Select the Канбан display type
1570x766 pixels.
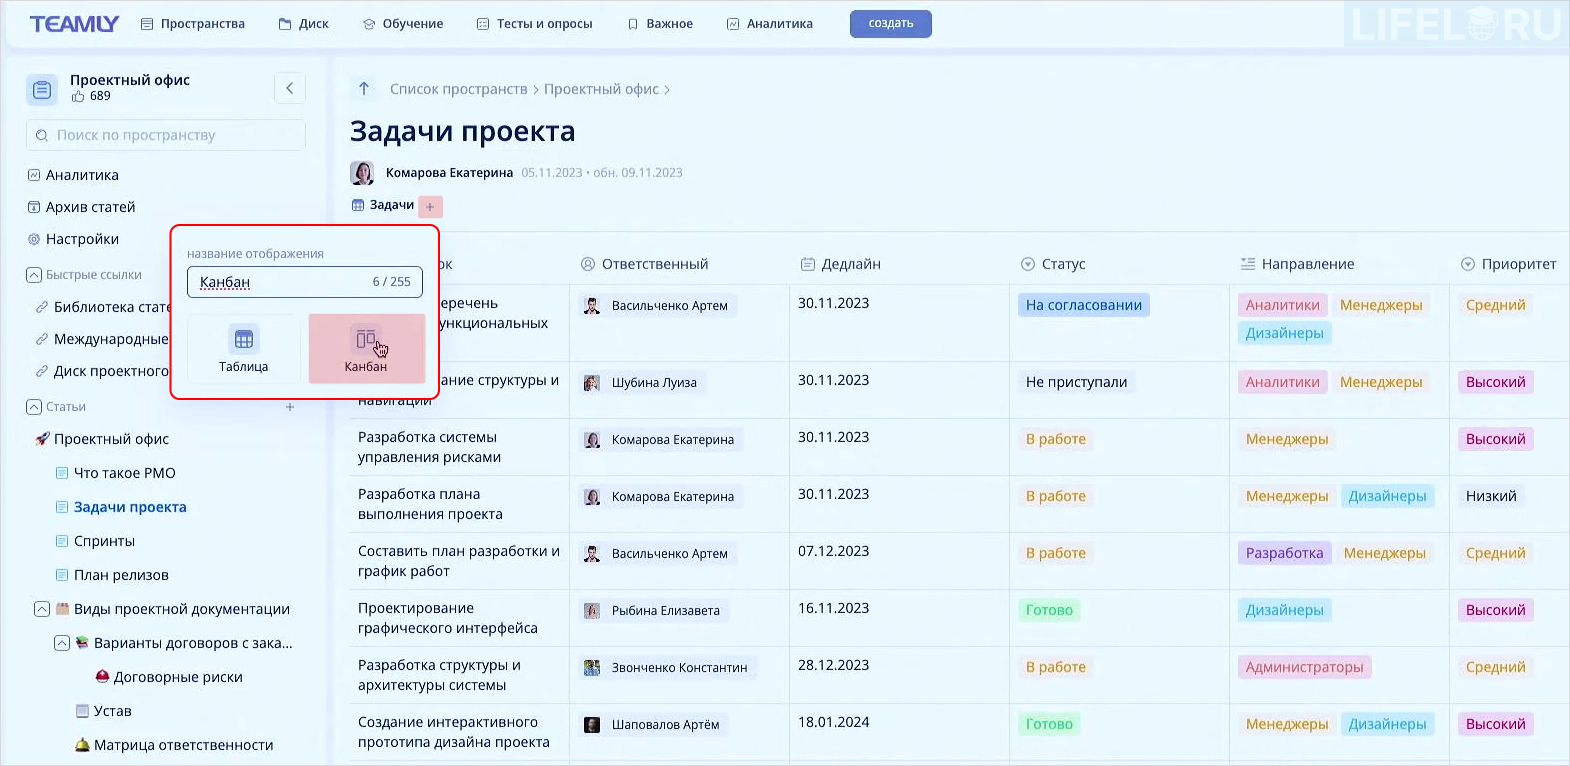click(x=366, y=348)
